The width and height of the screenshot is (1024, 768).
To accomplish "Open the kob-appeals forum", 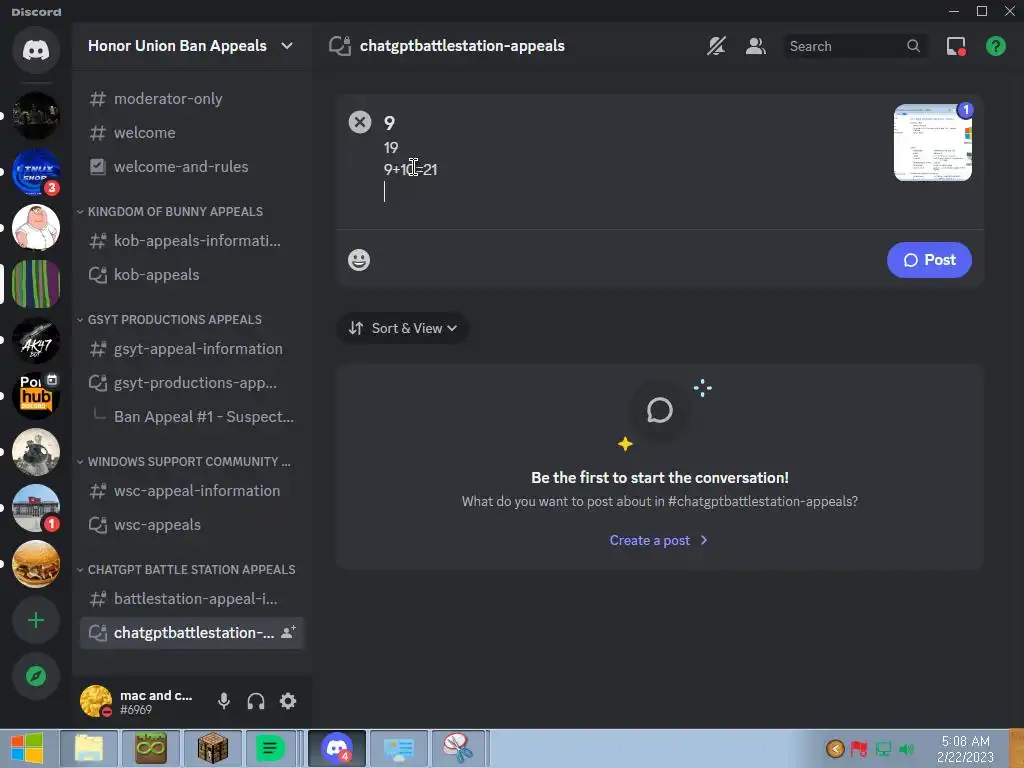I will tap(192, 274).
